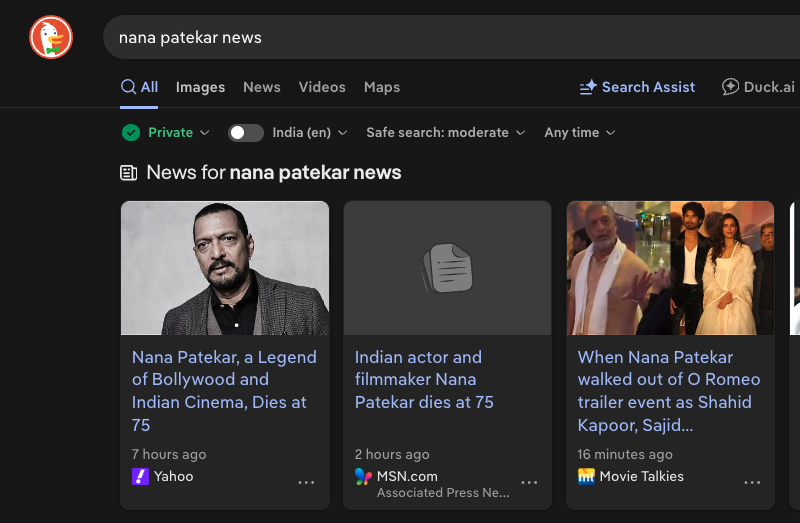Open 'Indian actor and filmmaker Nana Patekar' headline
The image size is (800, 523).
tap(424, 380)
